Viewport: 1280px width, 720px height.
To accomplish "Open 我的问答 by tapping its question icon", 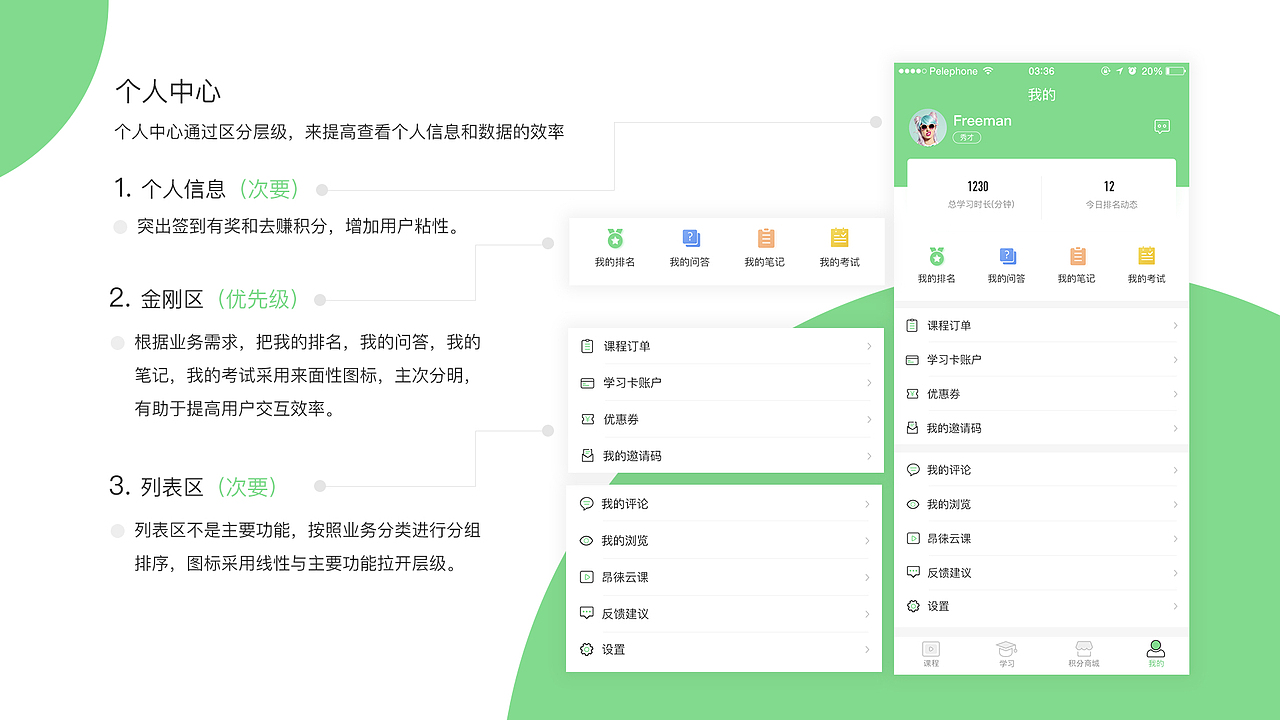I will point(1007,258).
